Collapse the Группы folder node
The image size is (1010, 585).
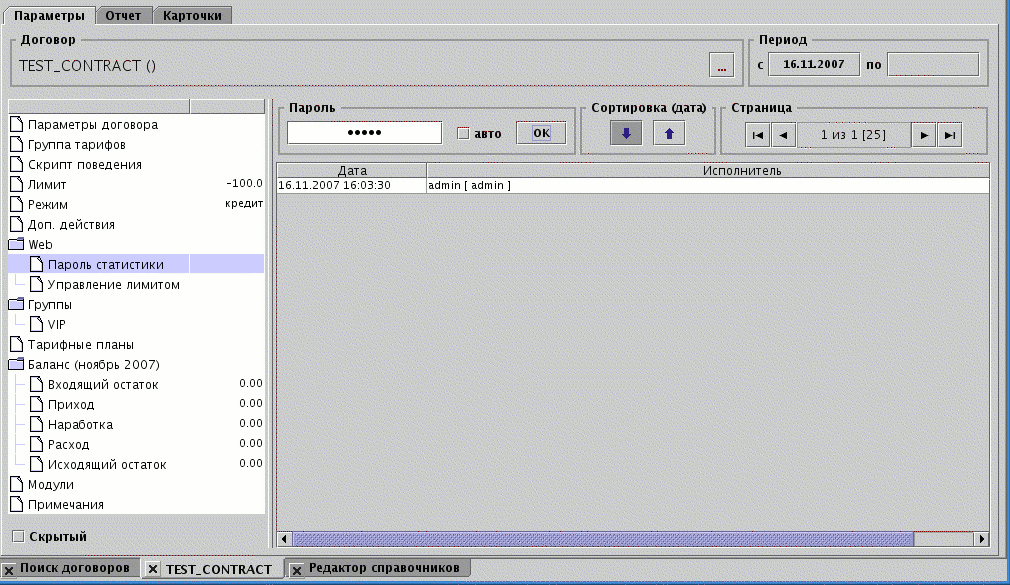pos(16,304)
